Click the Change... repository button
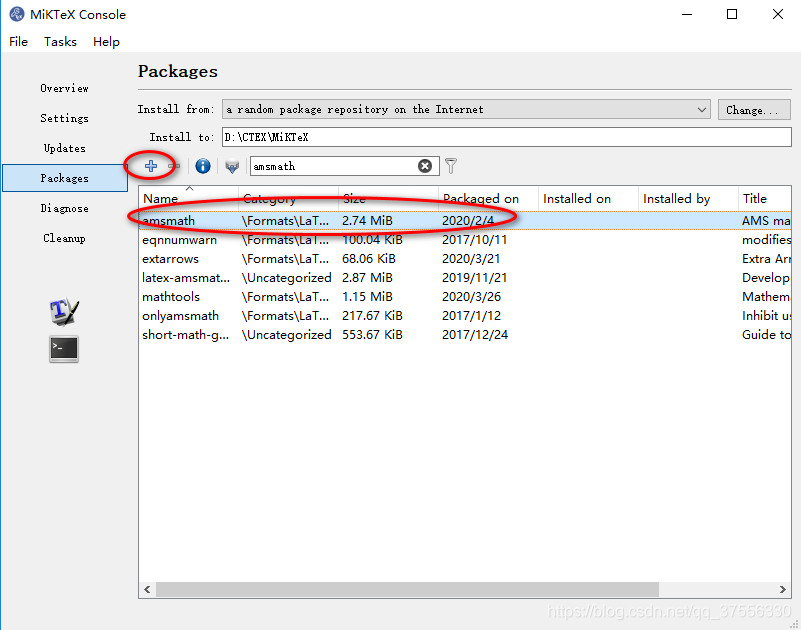Image resolution: width=801 pixels, height=630 pixels. [x=754, y=110]
